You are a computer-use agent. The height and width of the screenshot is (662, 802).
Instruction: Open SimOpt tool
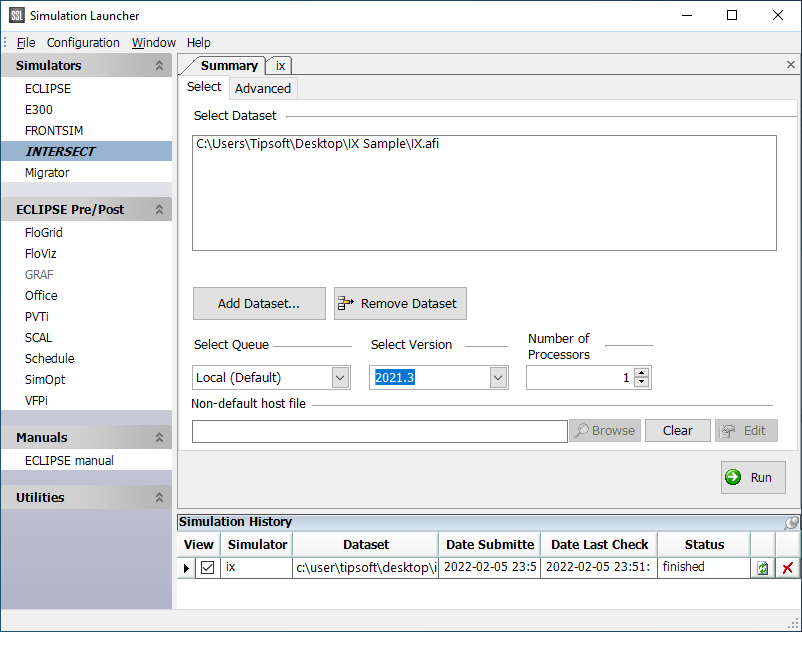[45, 379]
